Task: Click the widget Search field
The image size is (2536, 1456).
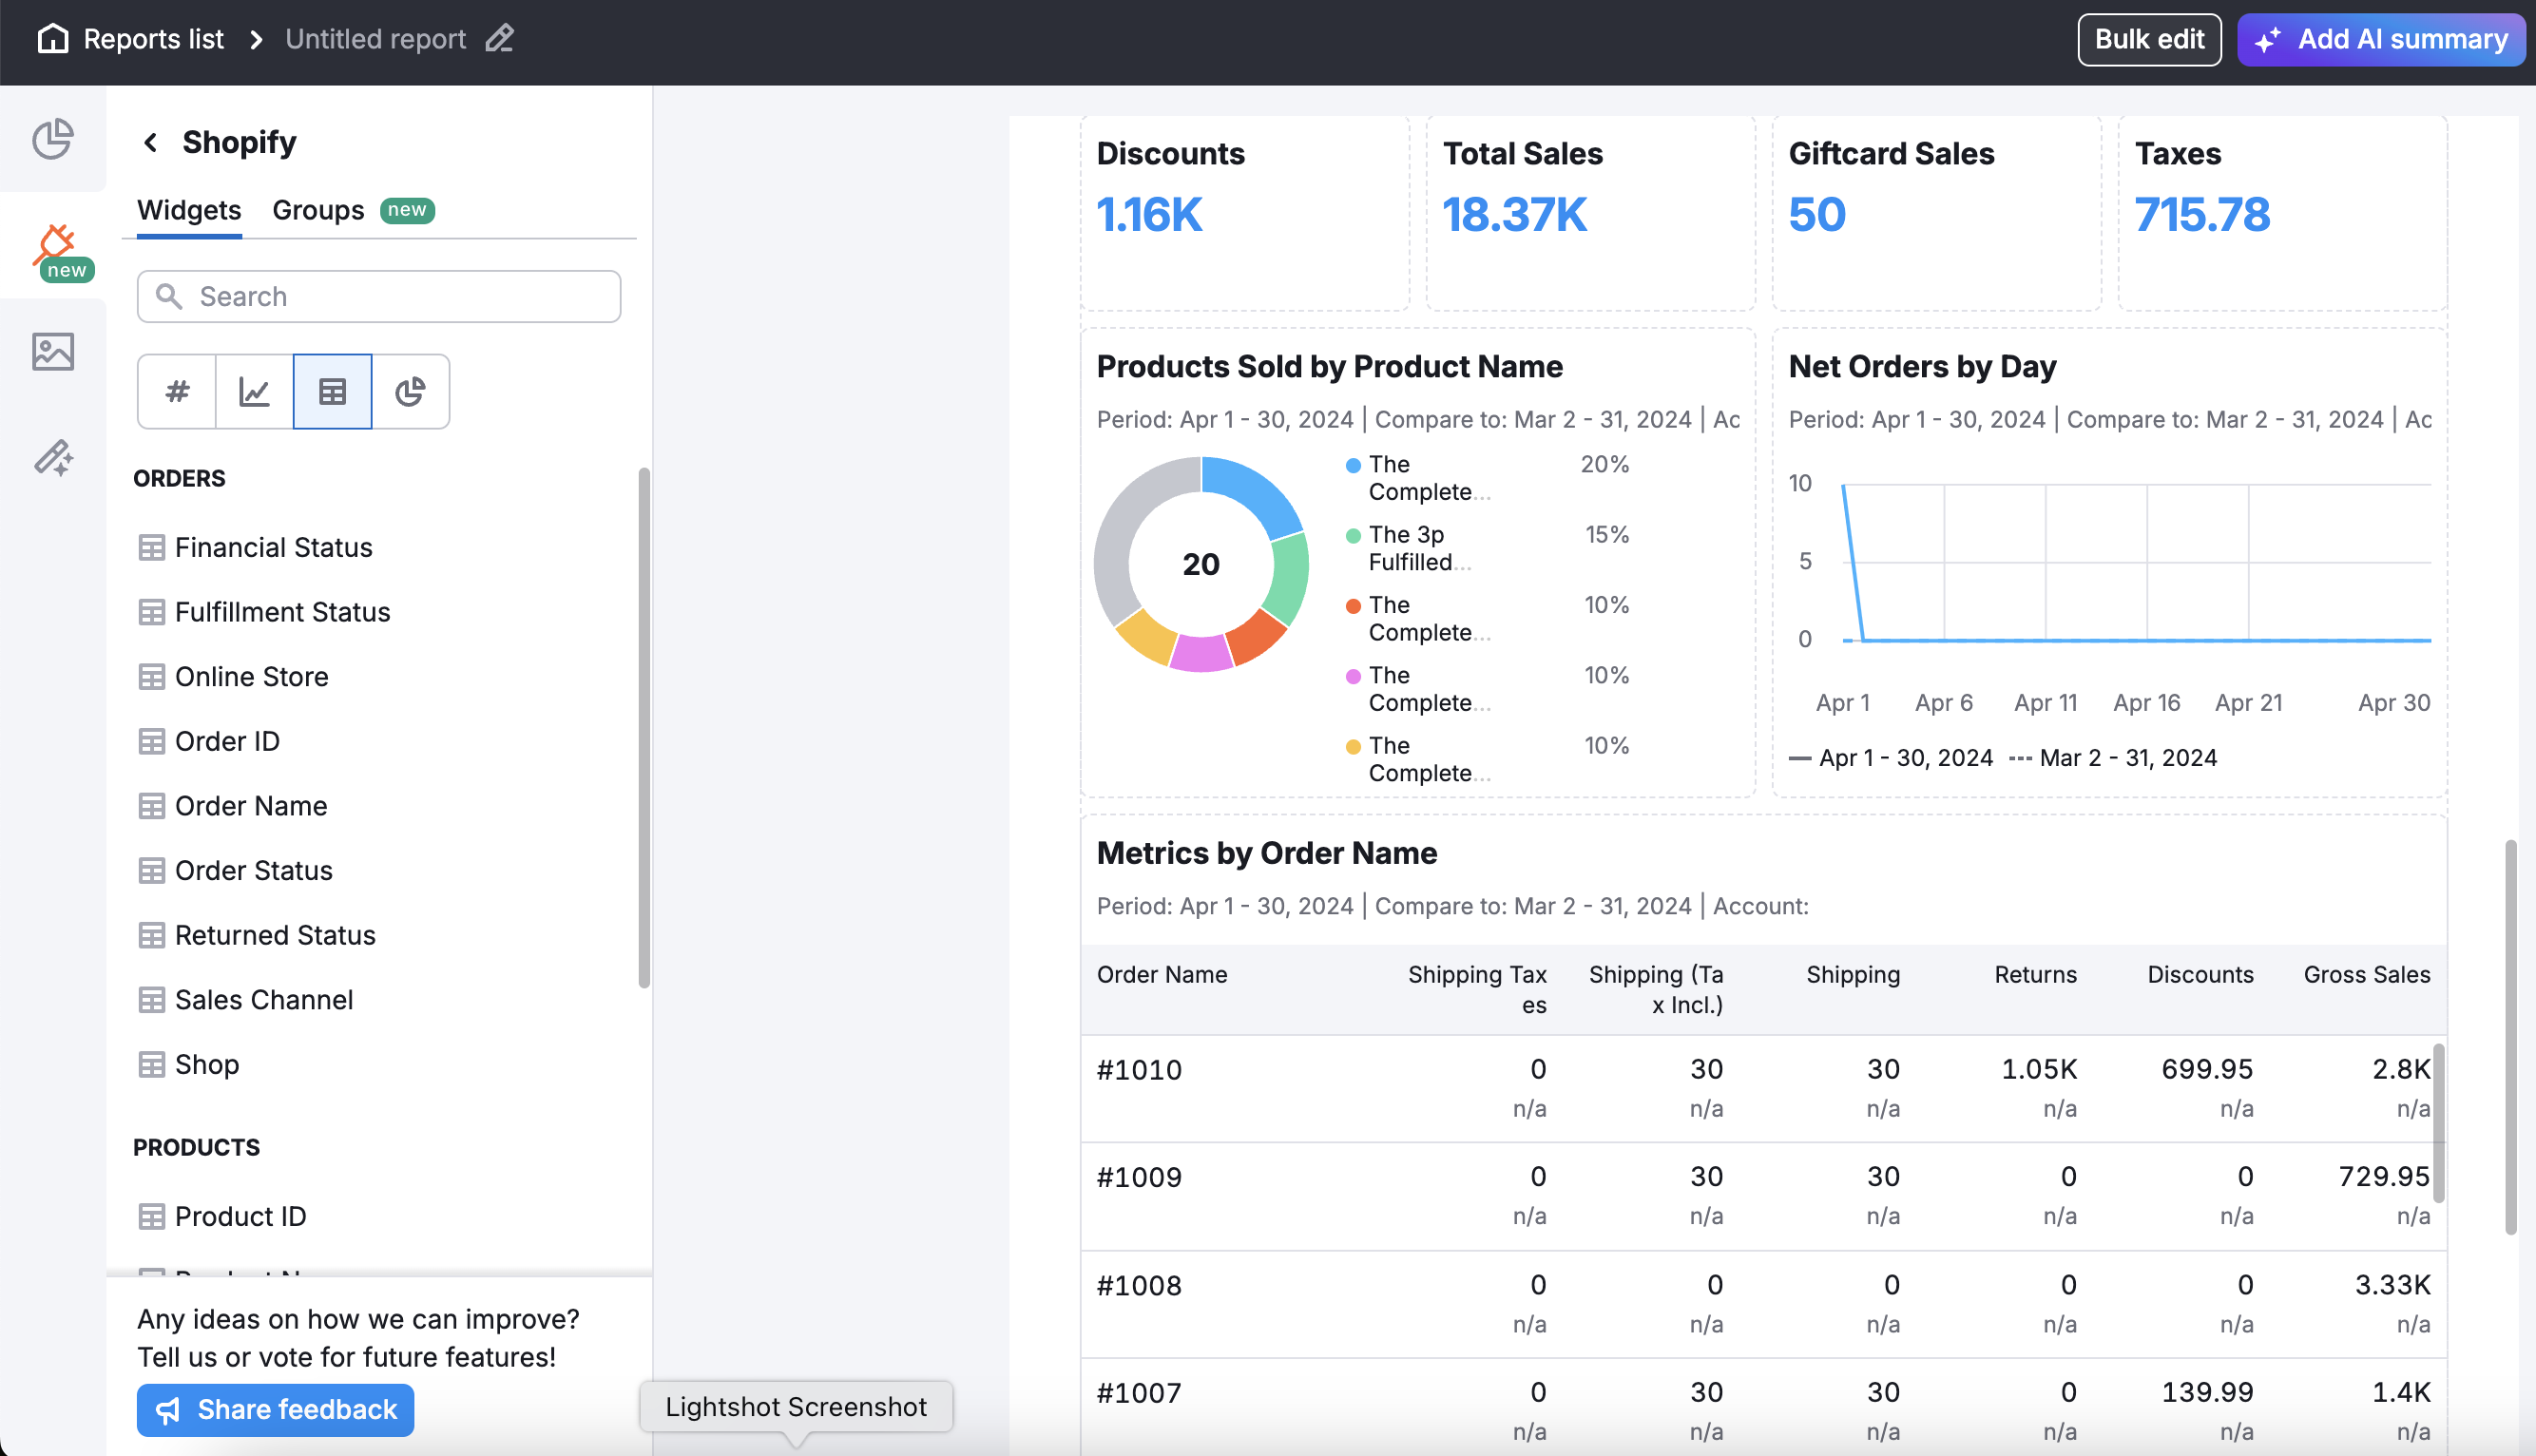Action: point(379,297)
